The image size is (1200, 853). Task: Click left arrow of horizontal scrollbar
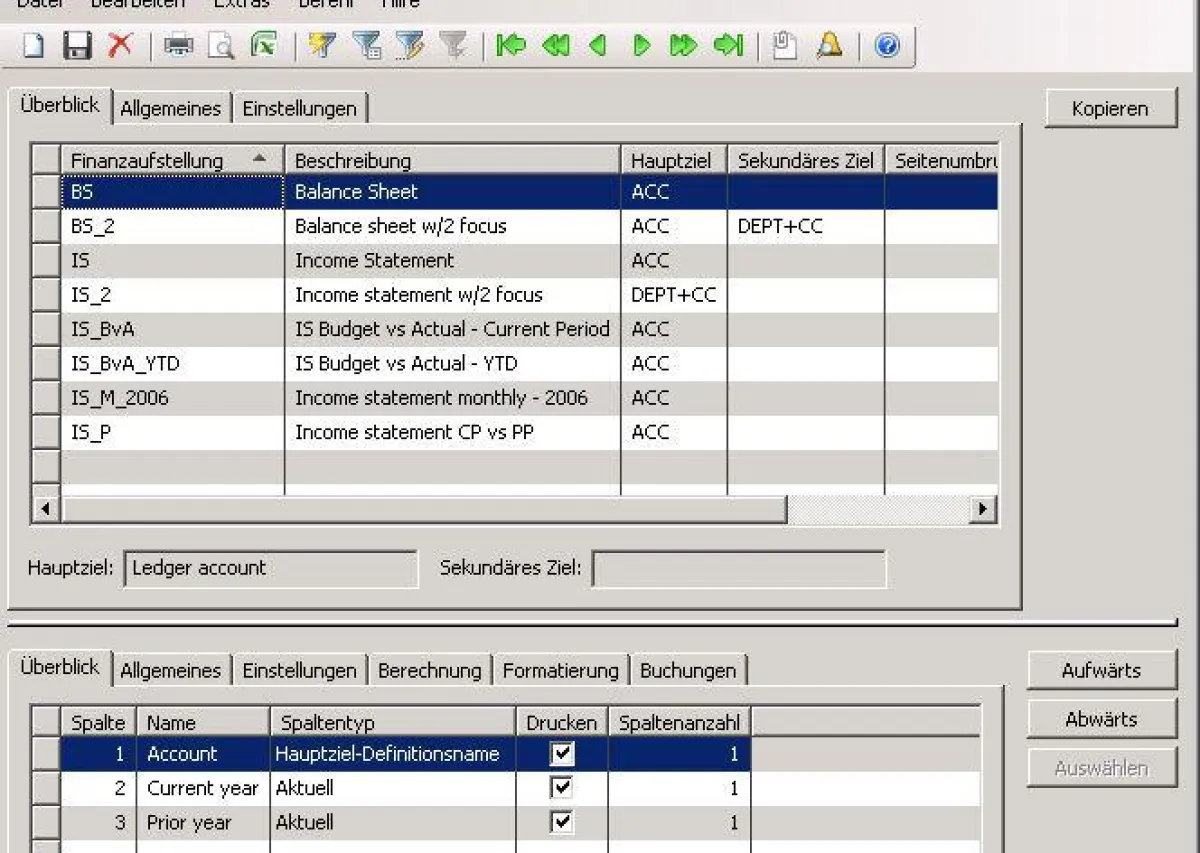(45, 509)
